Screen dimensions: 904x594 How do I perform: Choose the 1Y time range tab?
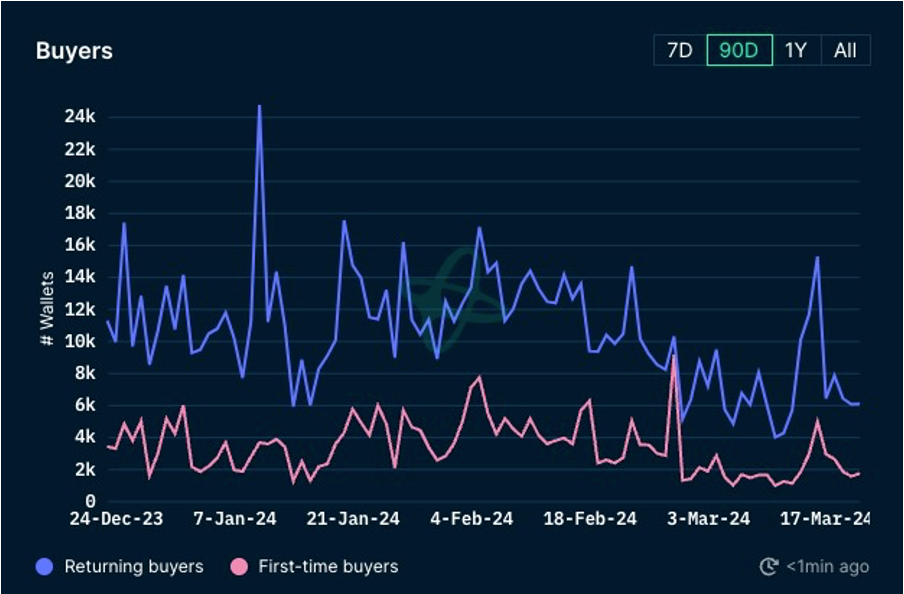[x=795, y=50]
